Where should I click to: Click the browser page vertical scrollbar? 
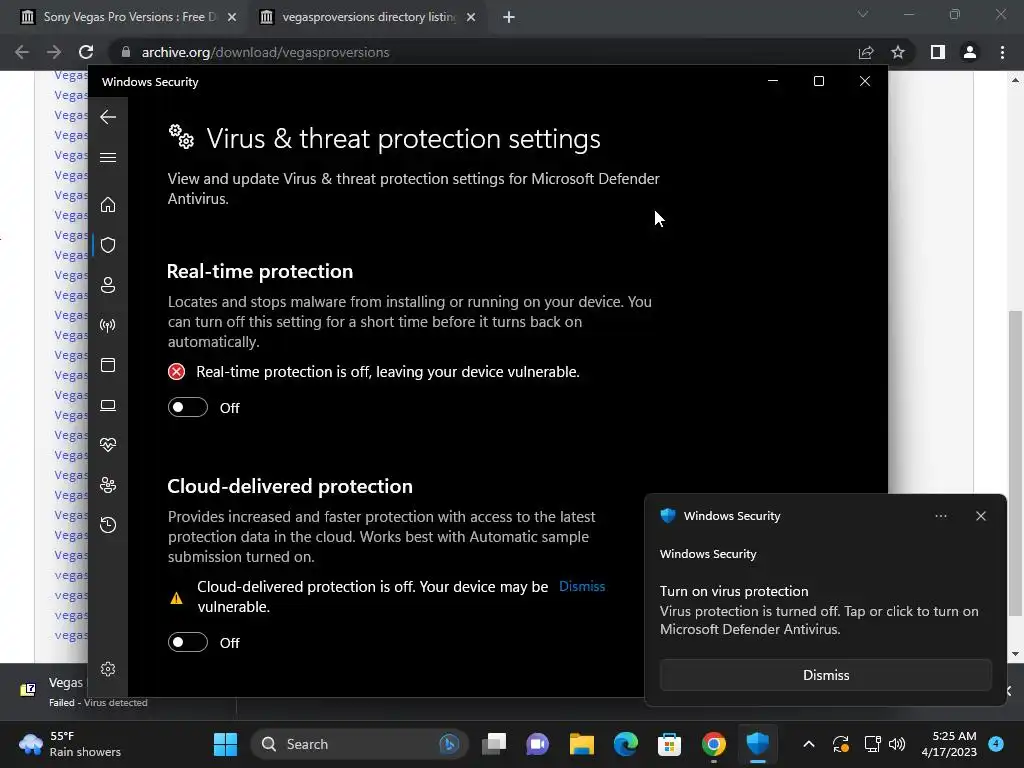1015,464
